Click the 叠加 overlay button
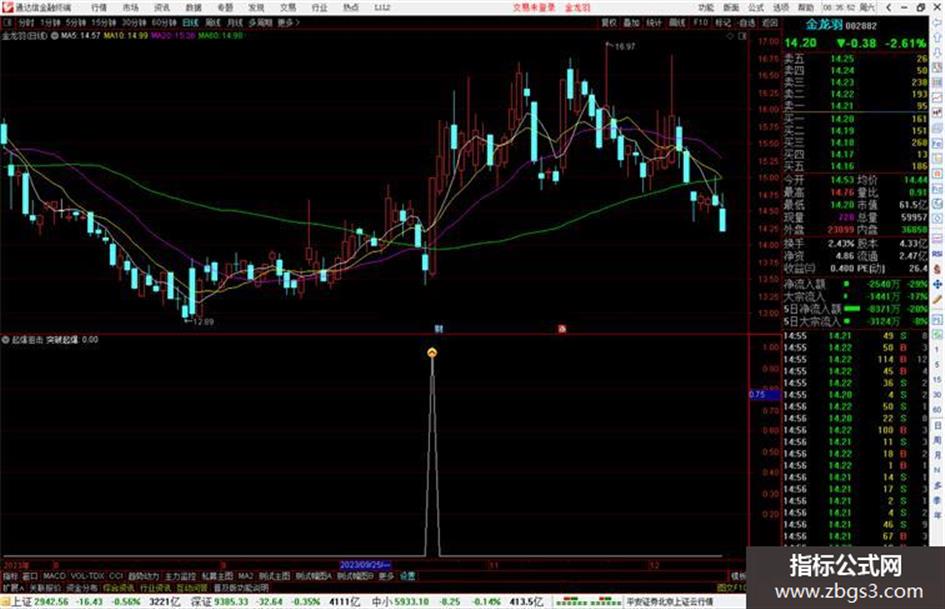 (631, 22)
